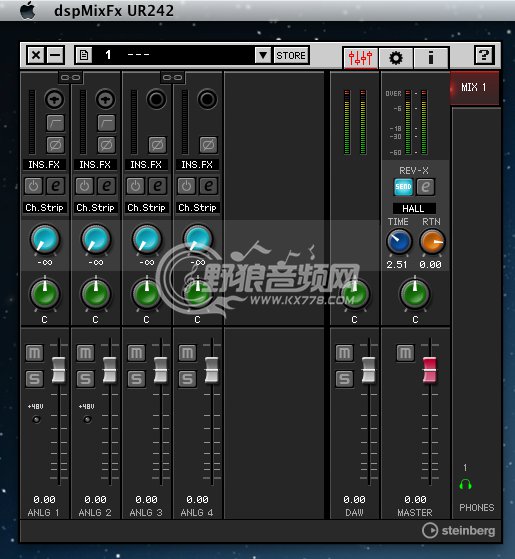Click ANLG 1 reverb send knob
The image size is (515, 559).
(x=45, y=239)
